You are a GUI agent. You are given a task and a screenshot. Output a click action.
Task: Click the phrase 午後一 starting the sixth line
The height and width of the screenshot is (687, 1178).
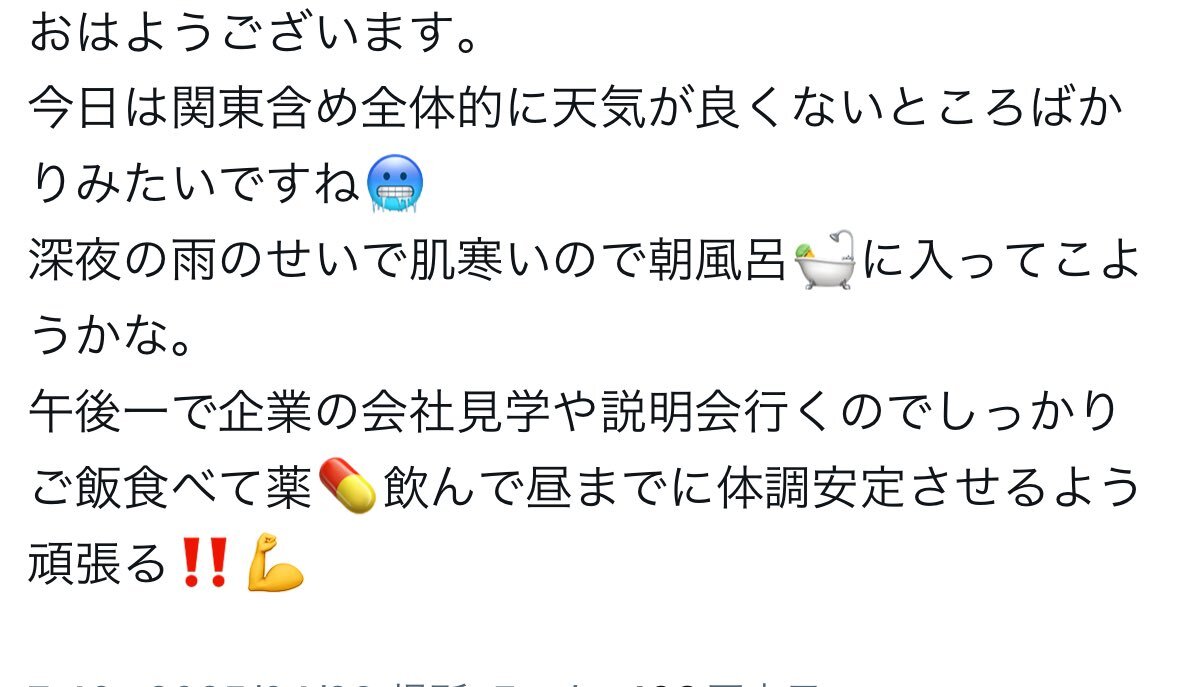pyautogui.click(x=99, y=412)
